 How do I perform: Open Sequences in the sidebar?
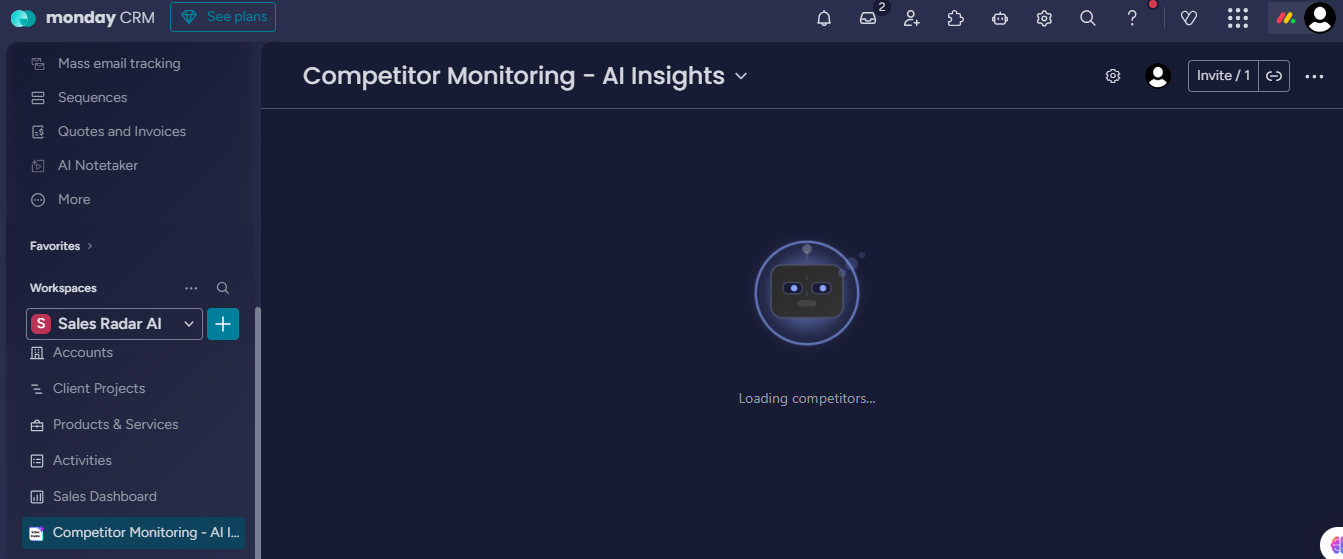[x=92, y=97]
